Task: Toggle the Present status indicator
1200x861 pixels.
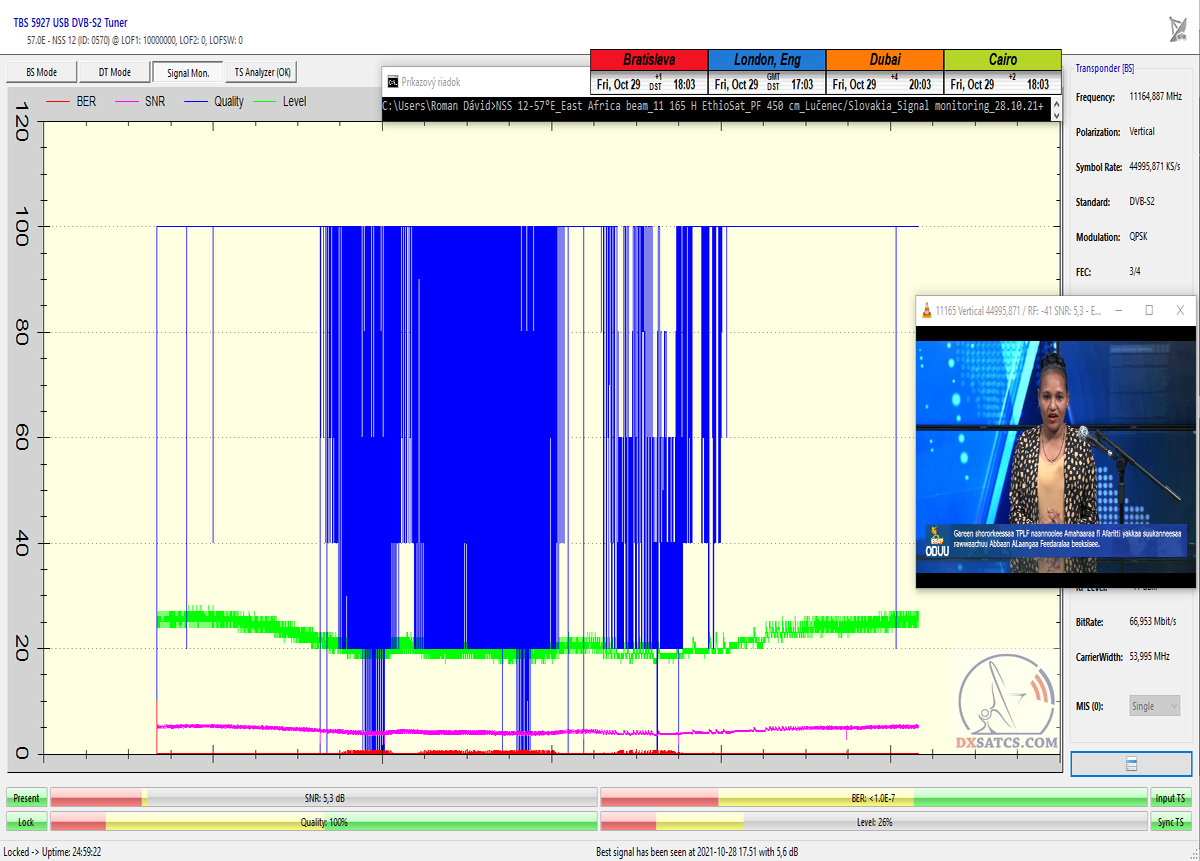Action: 26,798
